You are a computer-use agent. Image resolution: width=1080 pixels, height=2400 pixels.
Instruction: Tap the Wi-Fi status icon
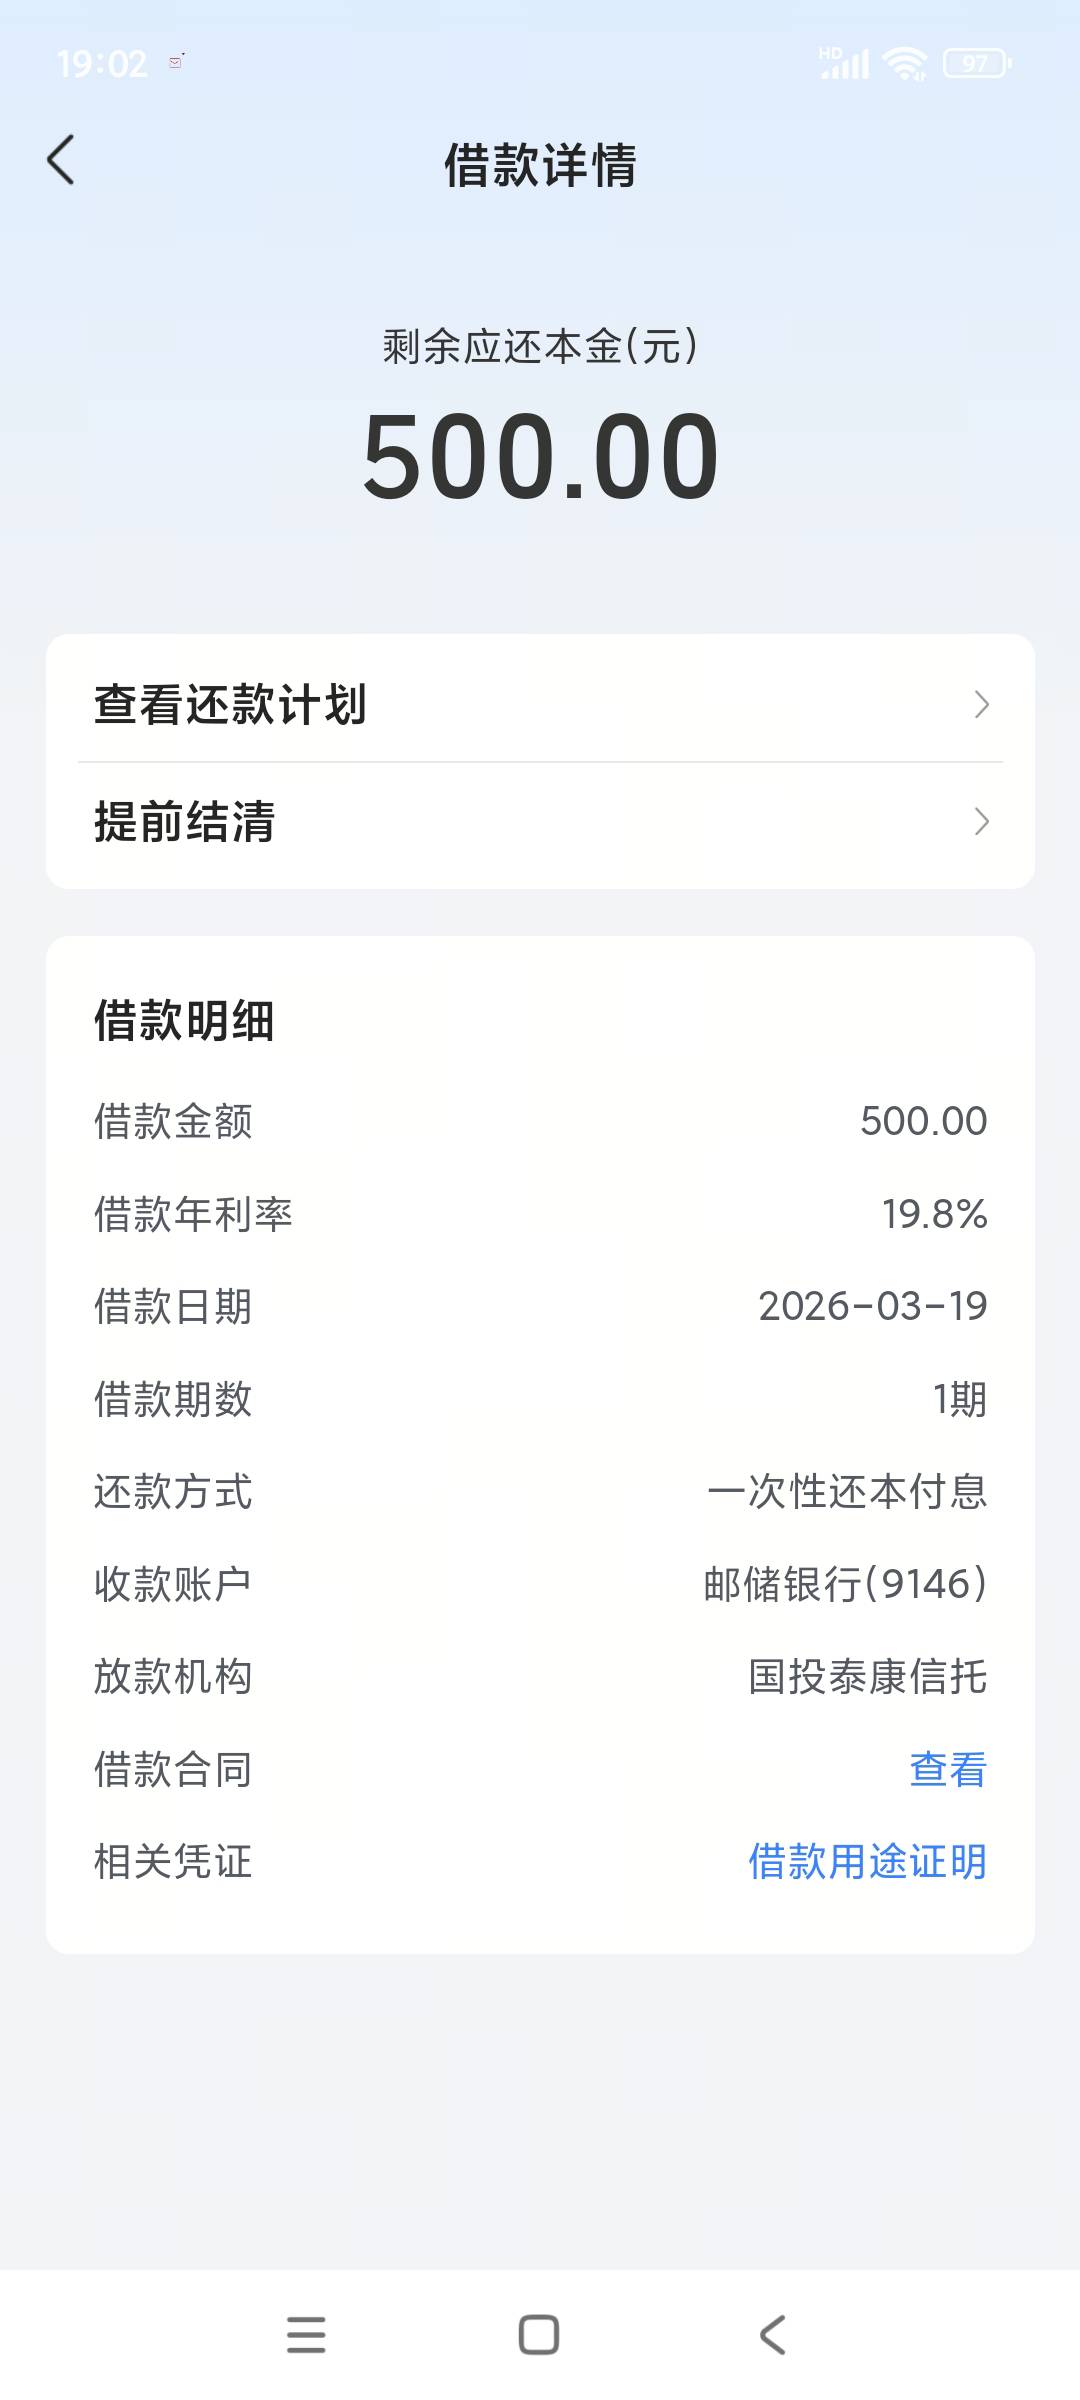click(905, 64)
